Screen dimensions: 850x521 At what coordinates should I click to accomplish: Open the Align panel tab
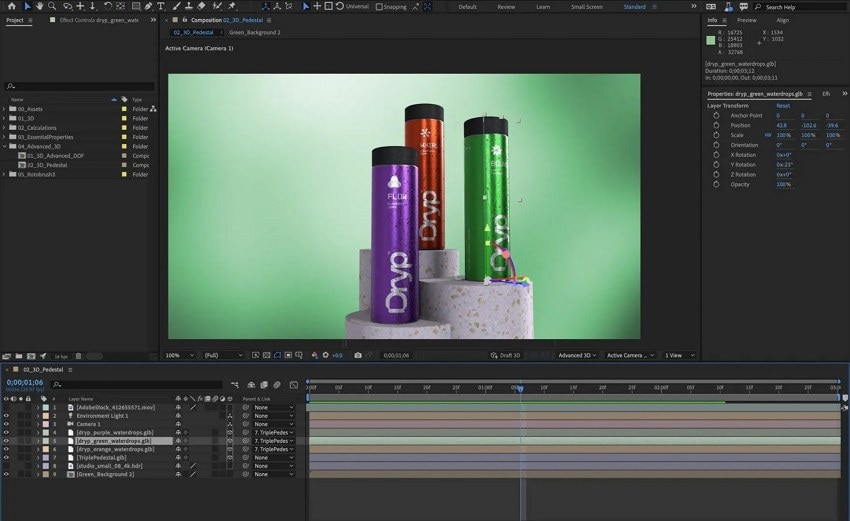782,20
